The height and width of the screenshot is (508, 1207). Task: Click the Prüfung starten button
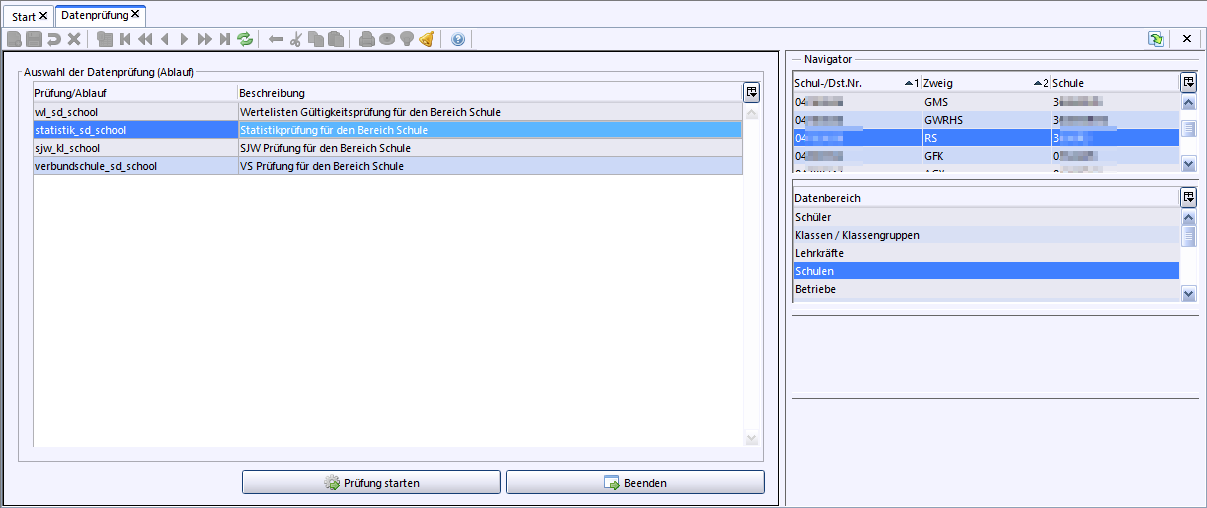coord(371,483)
